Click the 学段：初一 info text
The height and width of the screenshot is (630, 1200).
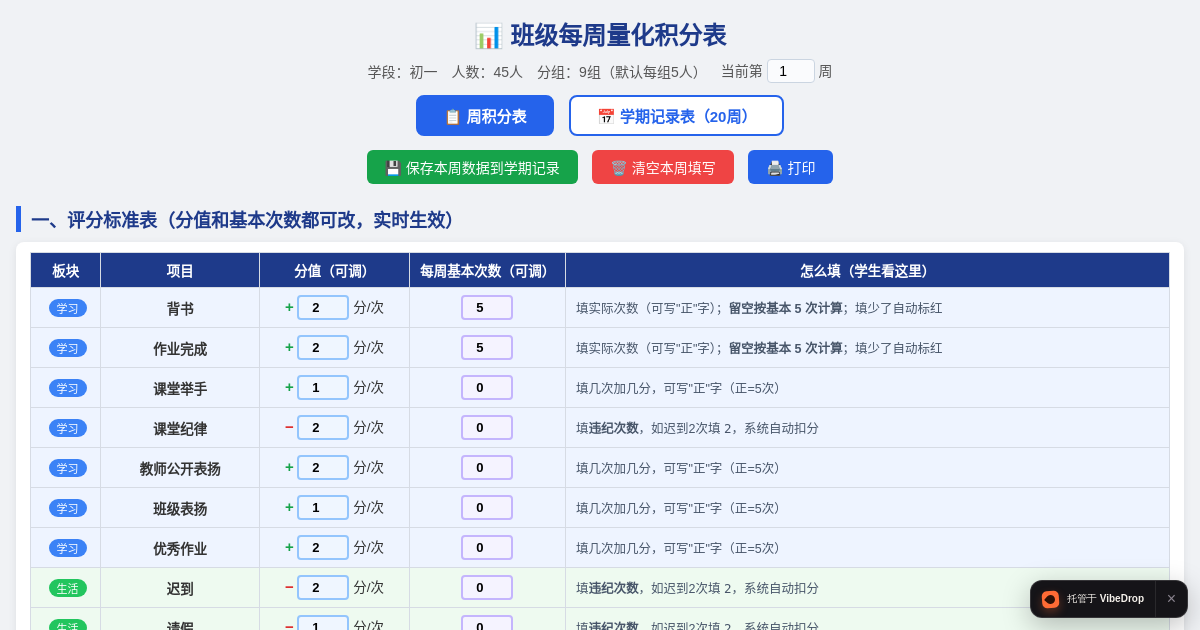(x=403, y=72)
